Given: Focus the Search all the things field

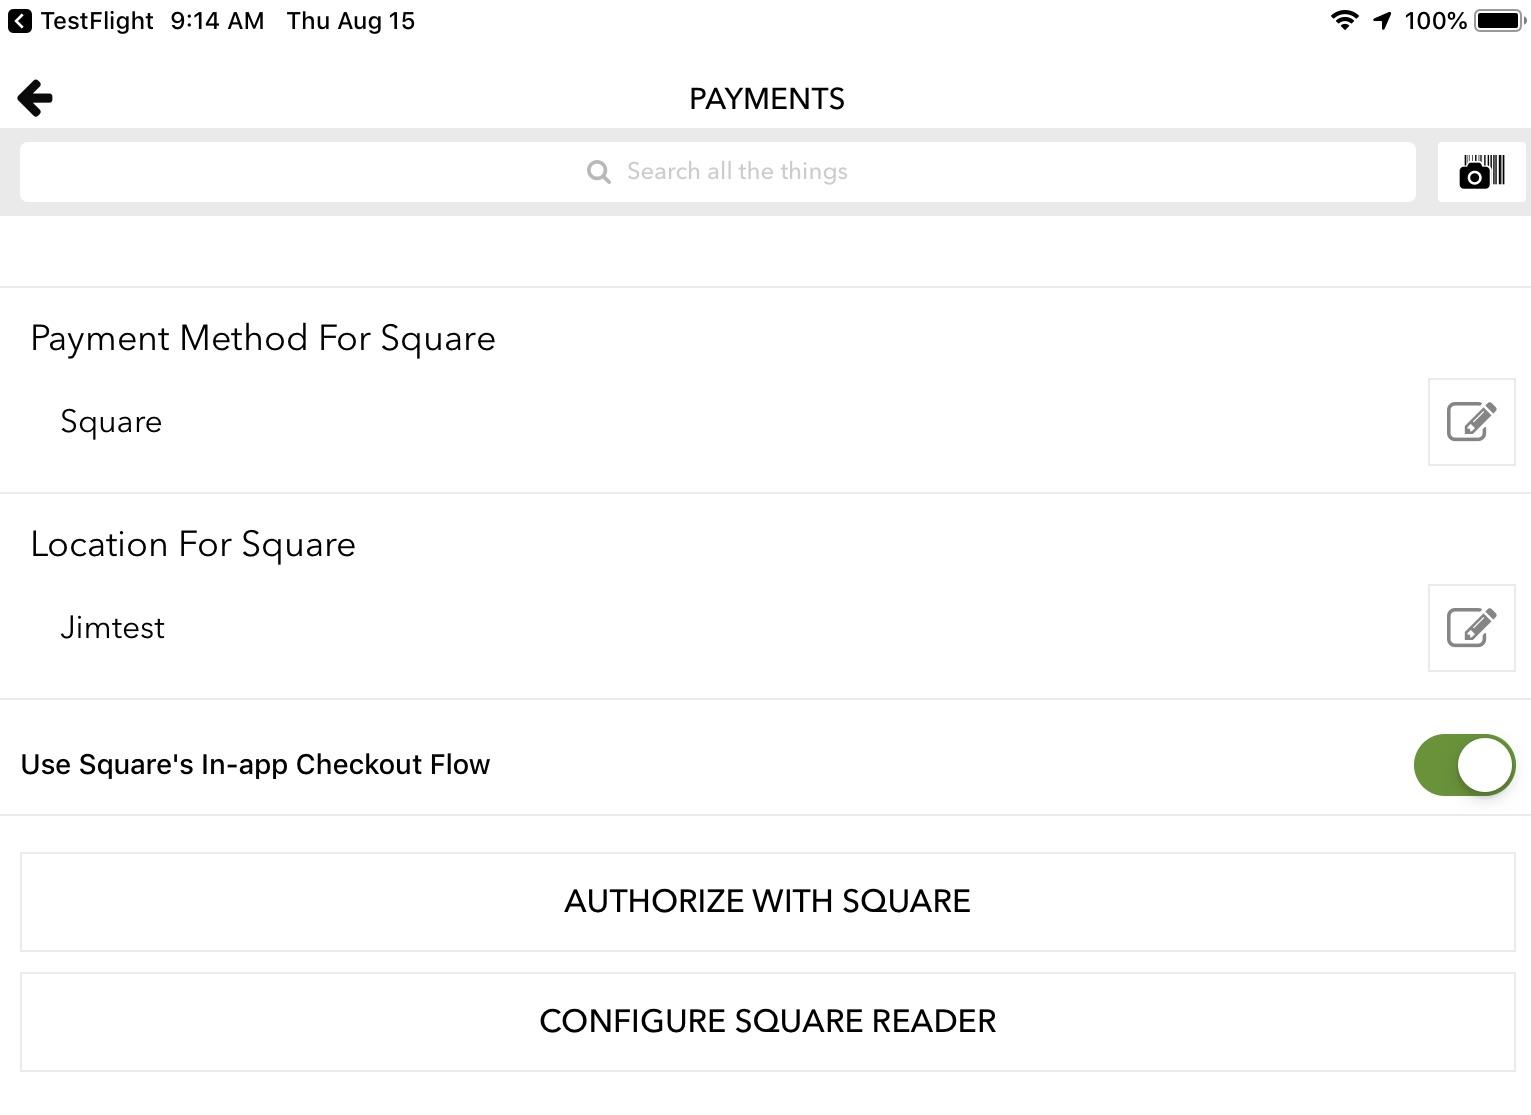Looking at the screenshot, I should point(718,172).
